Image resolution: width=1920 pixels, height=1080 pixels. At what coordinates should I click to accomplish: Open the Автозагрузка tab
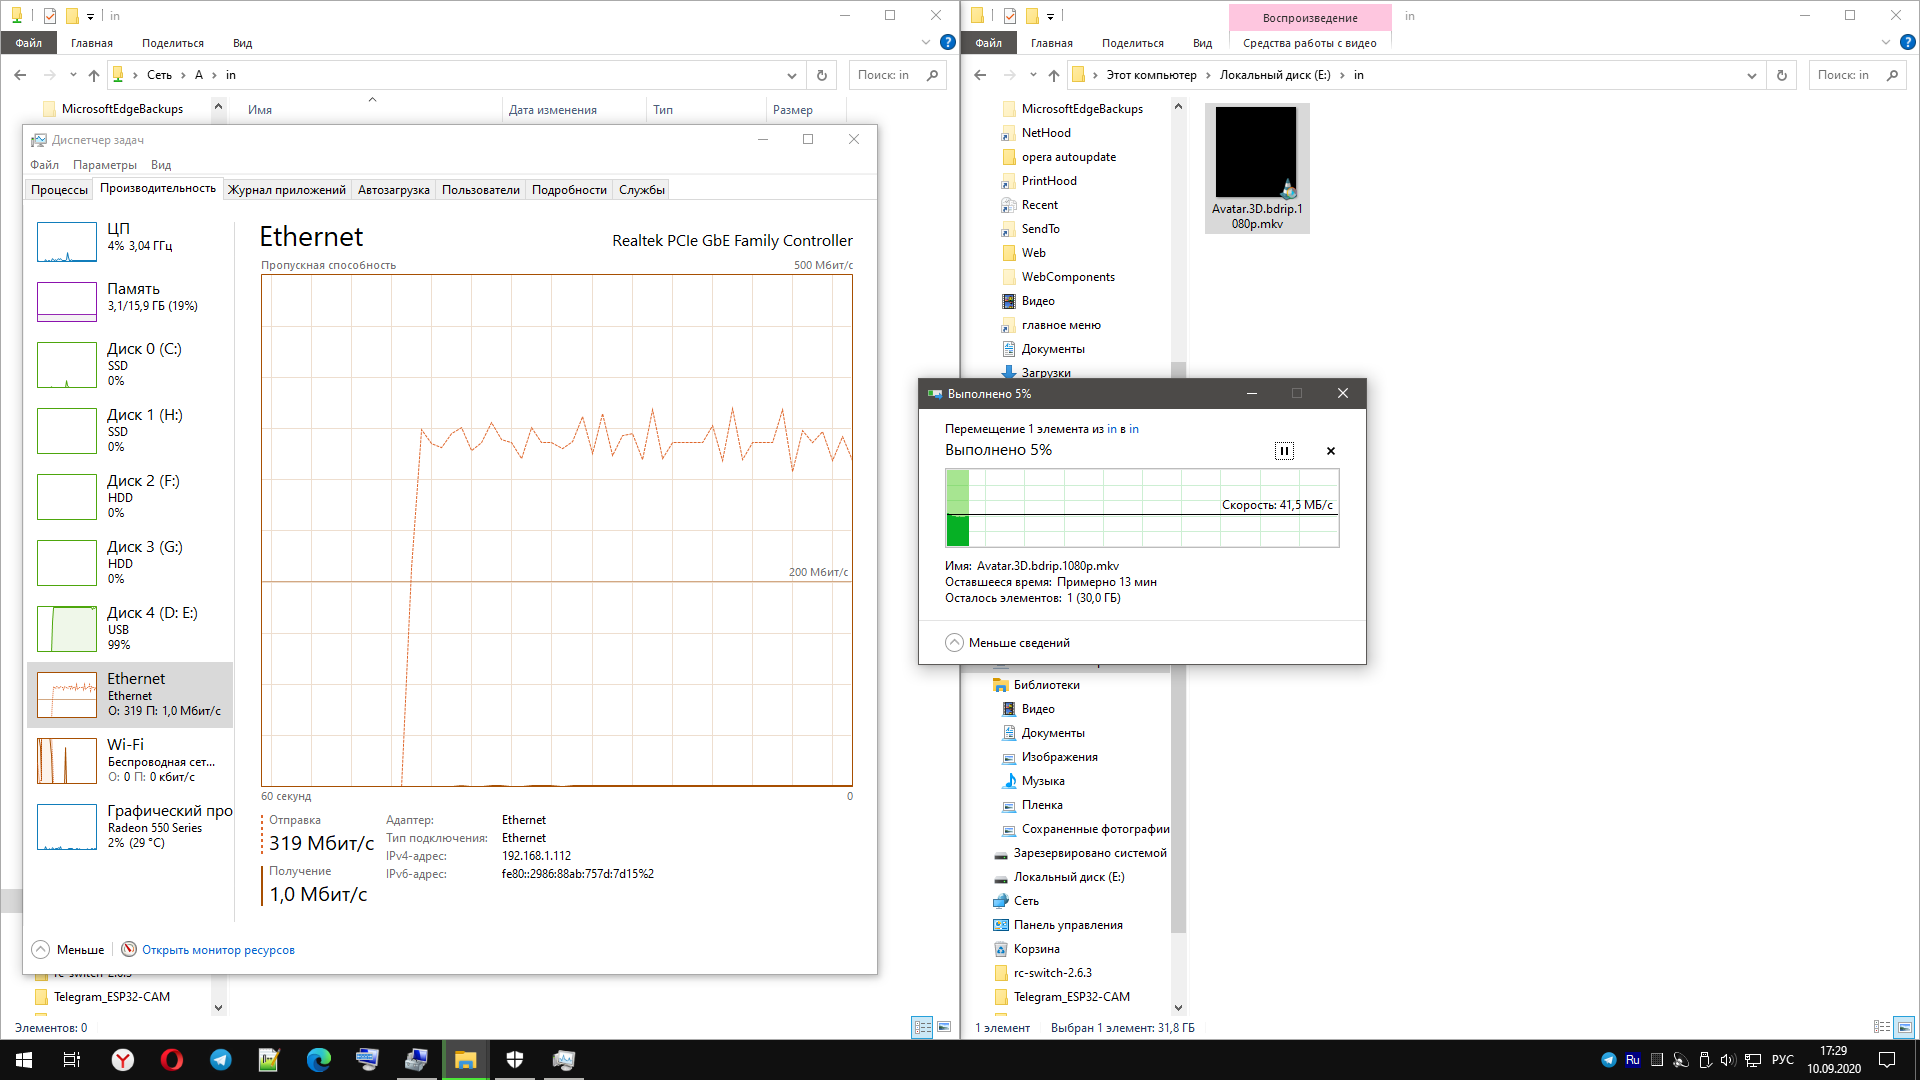[393, 190]
